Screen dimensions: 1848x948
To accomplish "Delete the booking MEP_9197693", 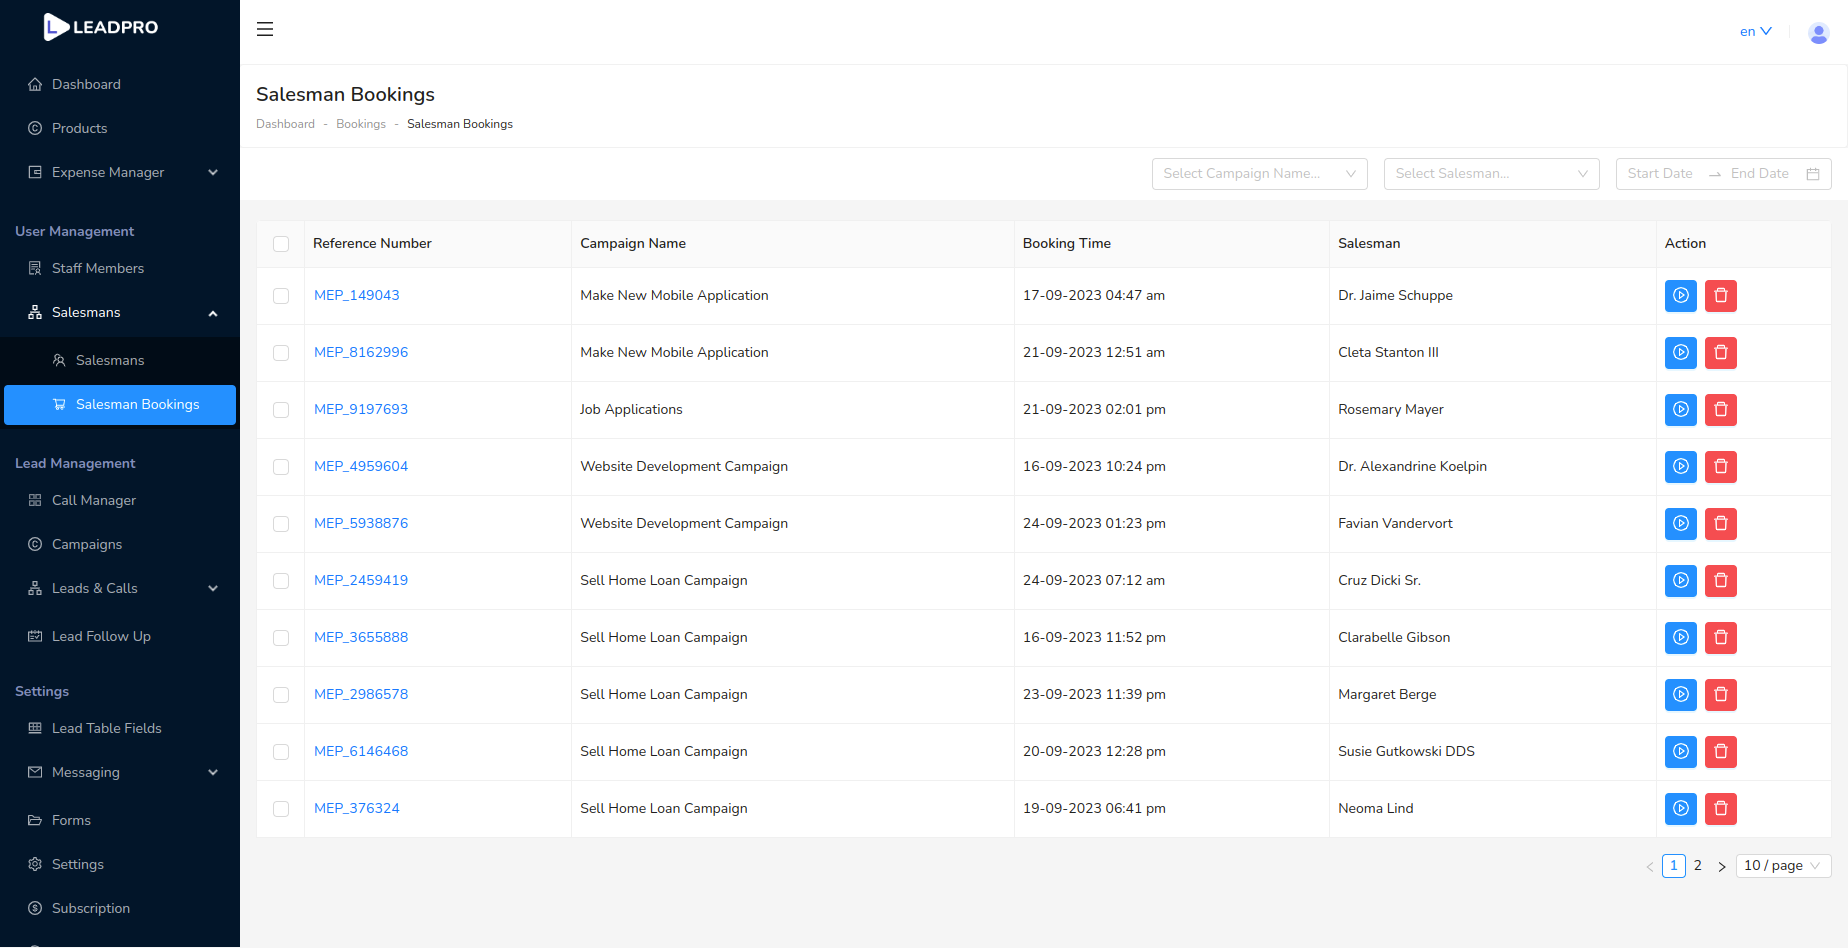I will pyautogui.click(x=1721, y=409).
